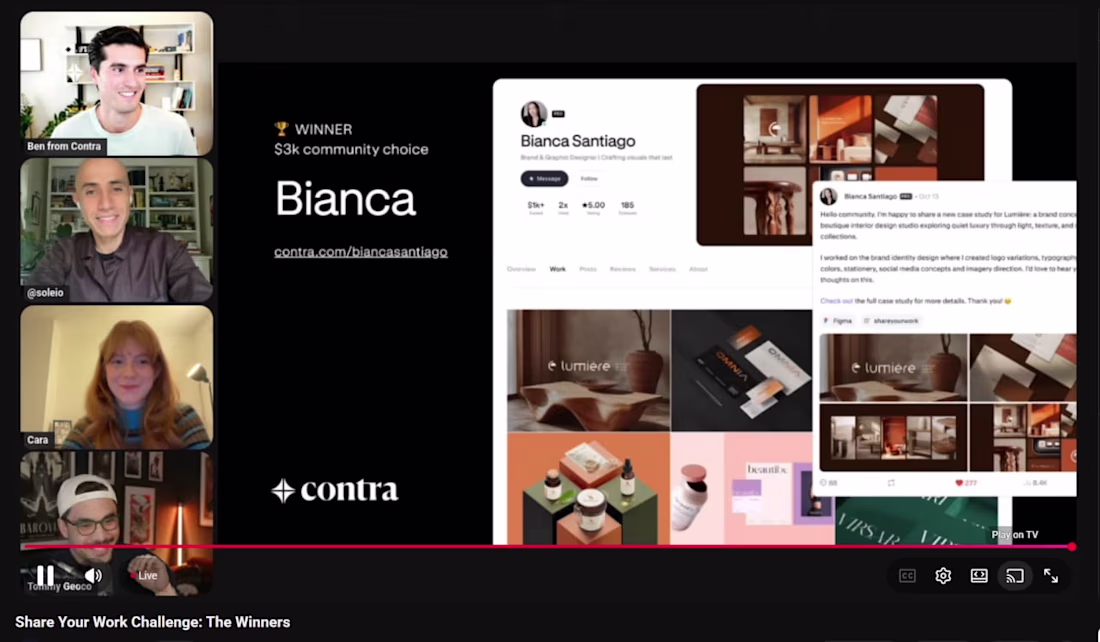The height and width of the screenshot is (642, 1100).
Task: Select the Overview tab on profile
Action: click(521, 269)
